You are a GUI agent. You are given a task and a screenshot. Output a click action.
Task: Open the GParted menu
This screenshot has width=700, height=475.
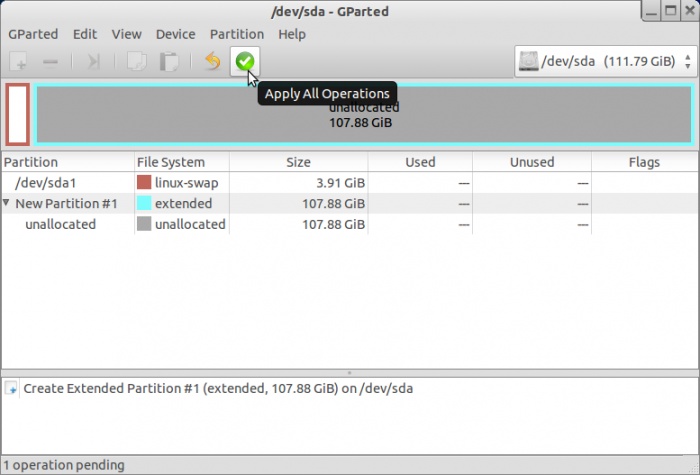point(33,34)
